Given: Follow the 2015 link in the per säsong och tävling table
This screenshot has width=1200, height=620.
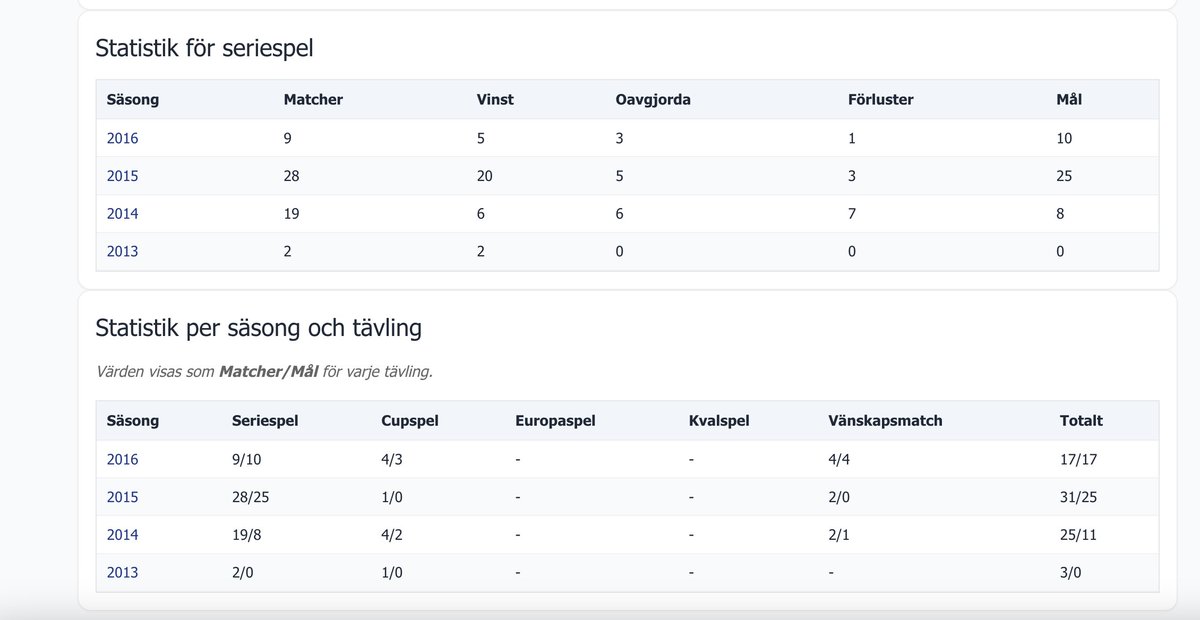Looking at the screenshot, I should point(122,498).
